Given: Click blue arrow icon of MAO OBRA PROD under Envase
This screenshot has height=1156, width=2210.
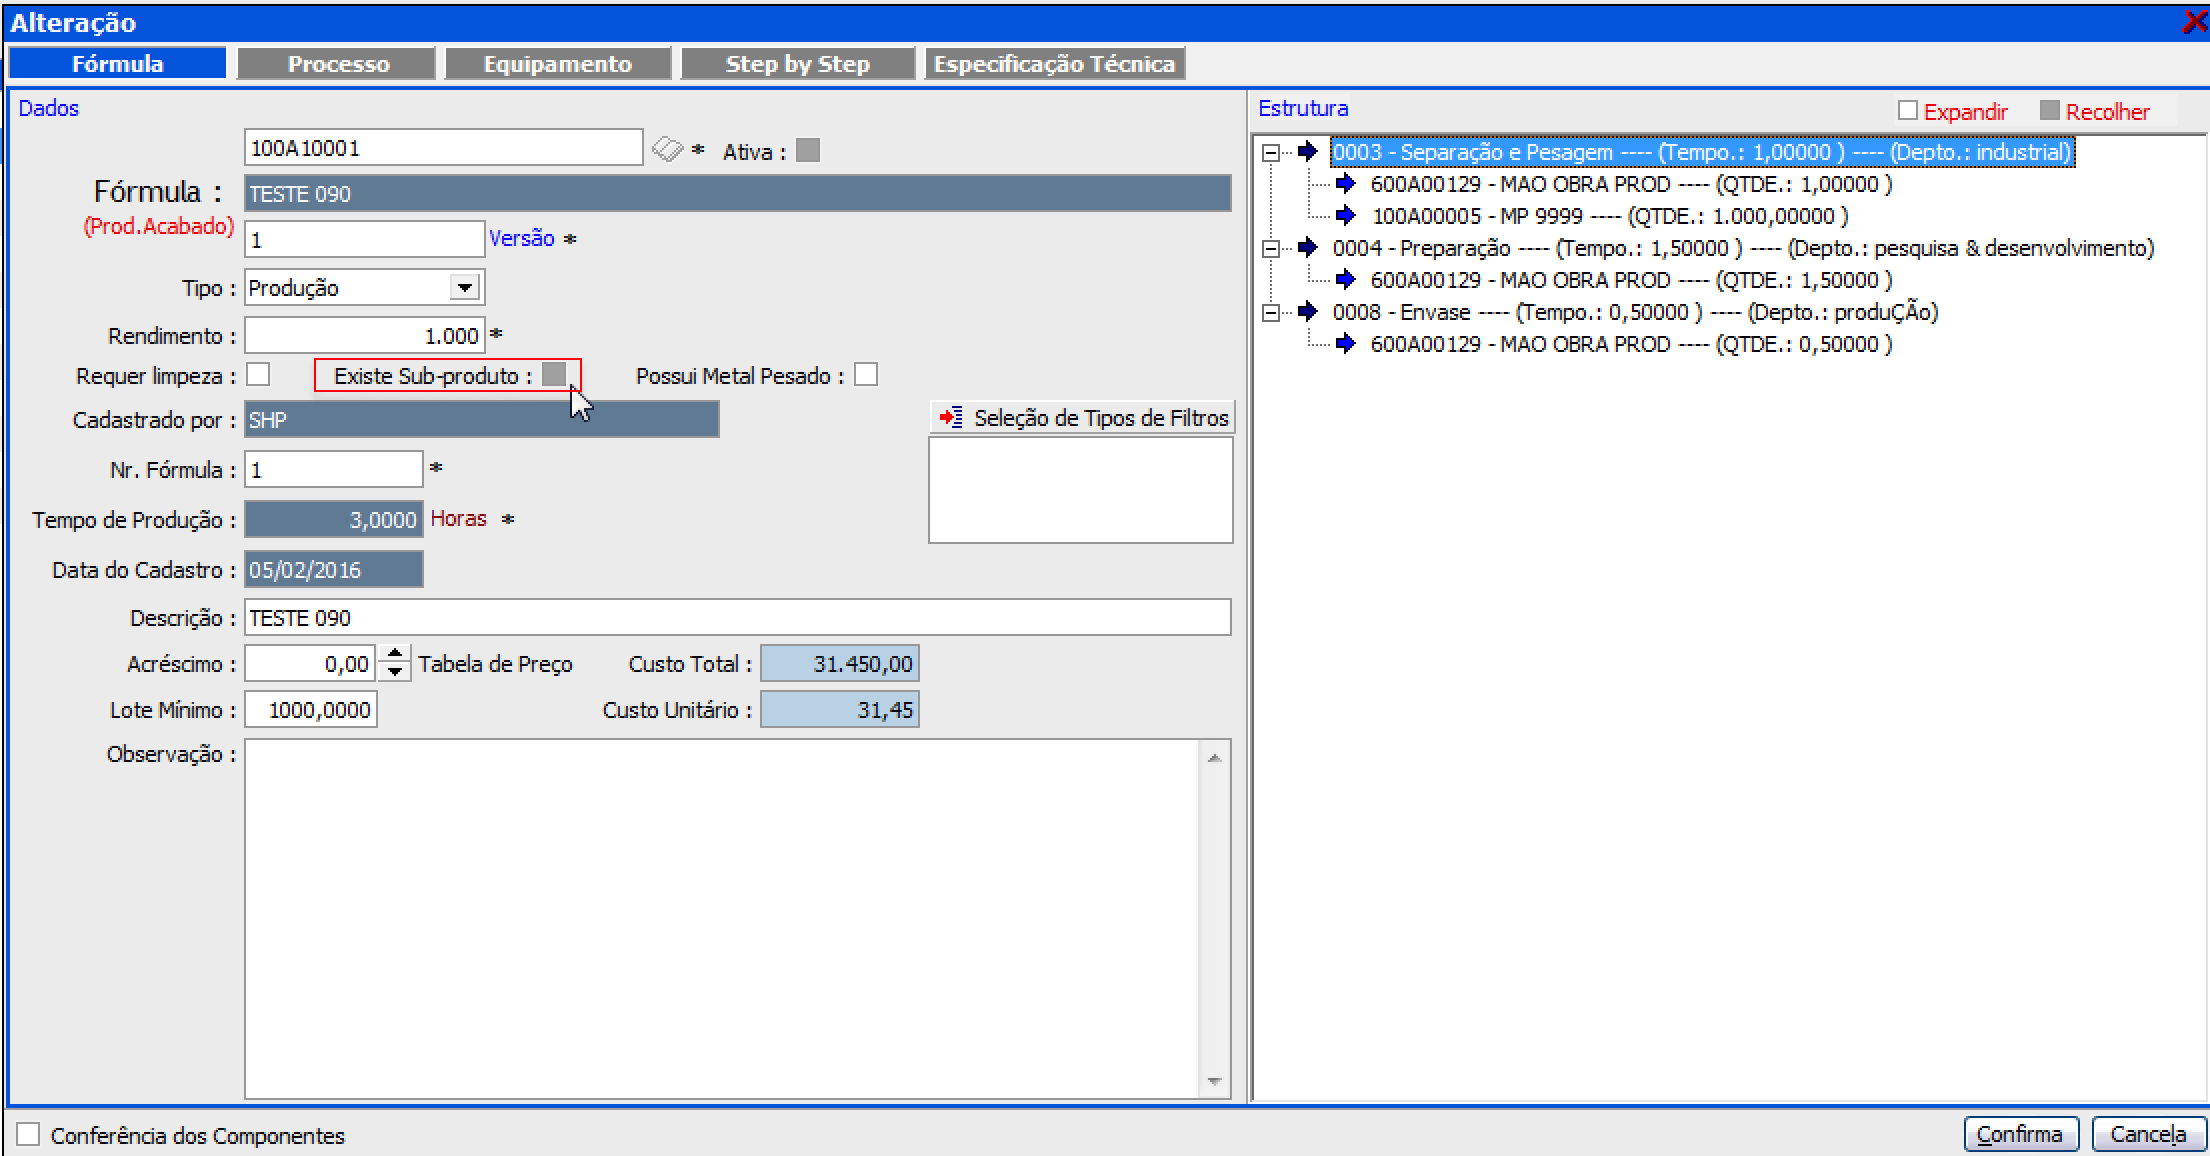Looking at the screenshot, I should coord(1346,344).
